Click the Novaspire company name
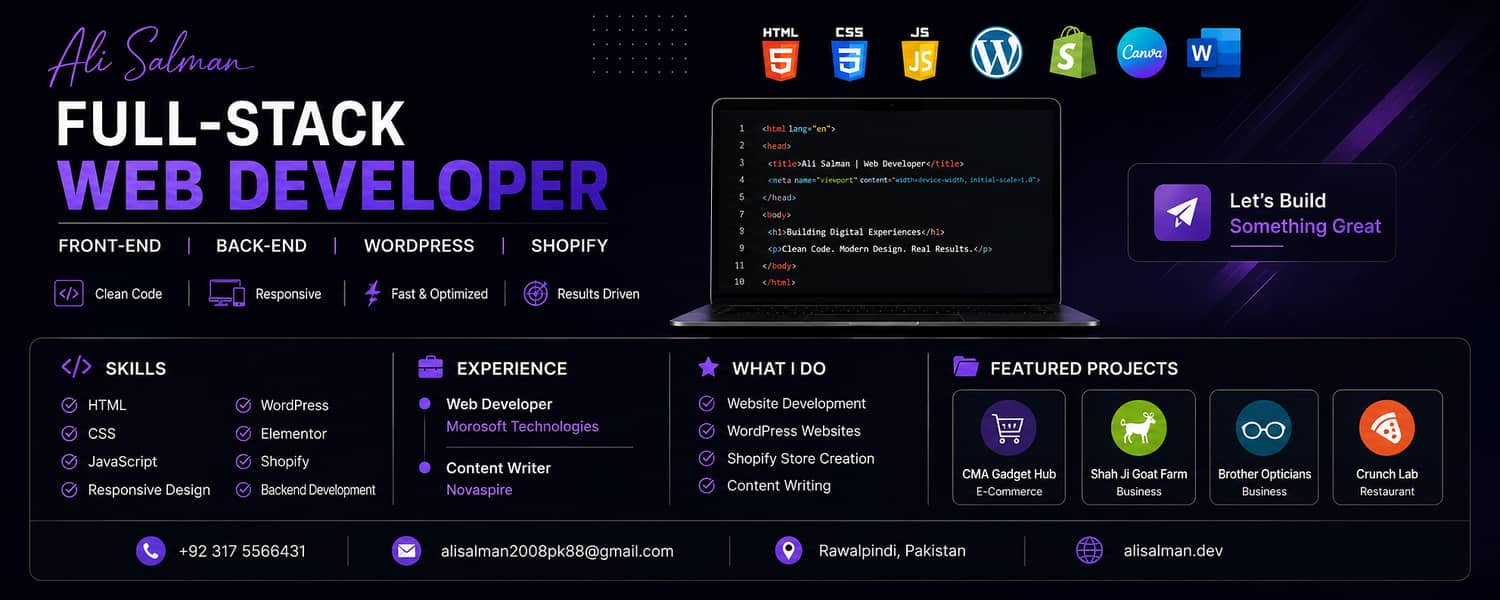This screenshot has width=1500, height=600. 479,490
